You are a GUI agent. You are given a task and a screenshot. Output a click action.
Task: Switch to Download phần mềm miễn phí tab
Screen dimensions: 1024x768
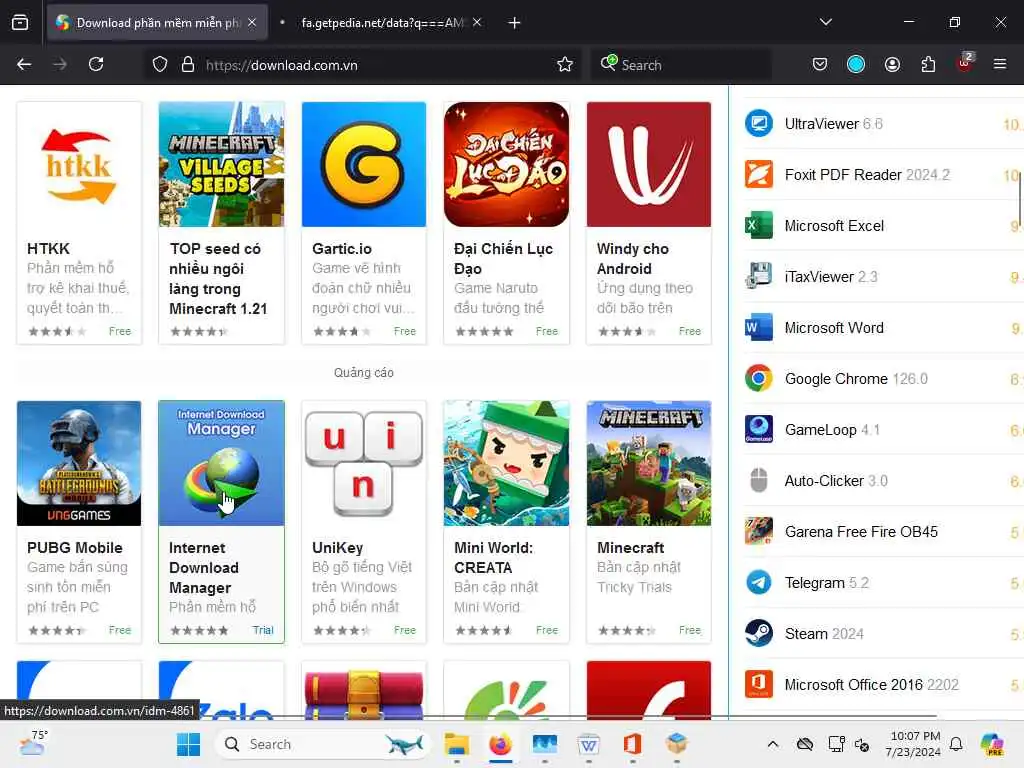(x=157, y=23)
